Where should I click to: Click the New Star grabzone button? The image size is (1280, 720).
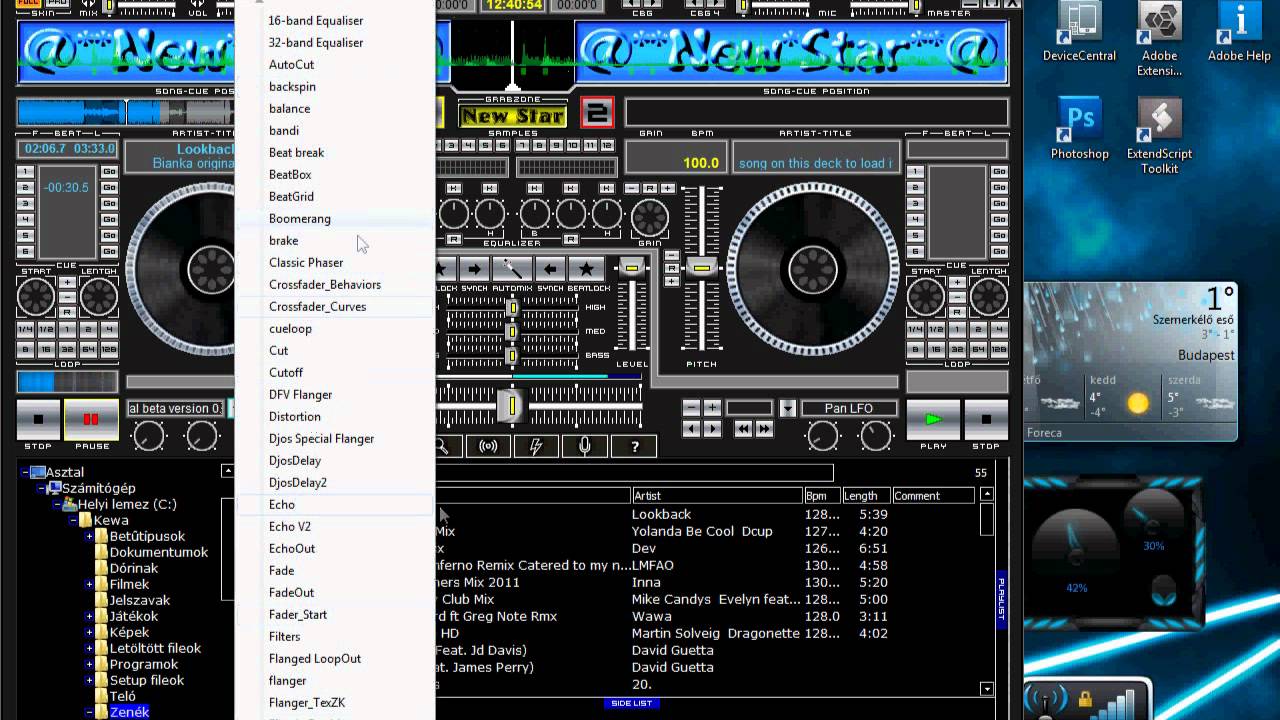point(513,115)
